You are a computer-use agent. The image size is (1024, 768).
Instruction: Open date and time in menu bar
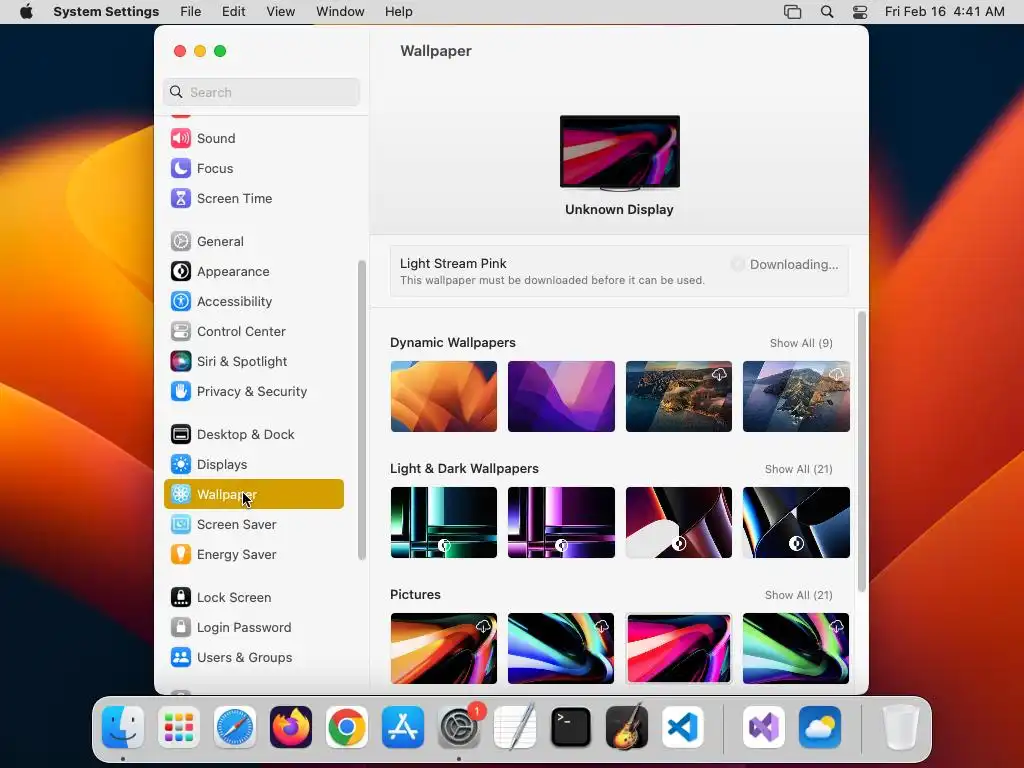pos(944,12)
